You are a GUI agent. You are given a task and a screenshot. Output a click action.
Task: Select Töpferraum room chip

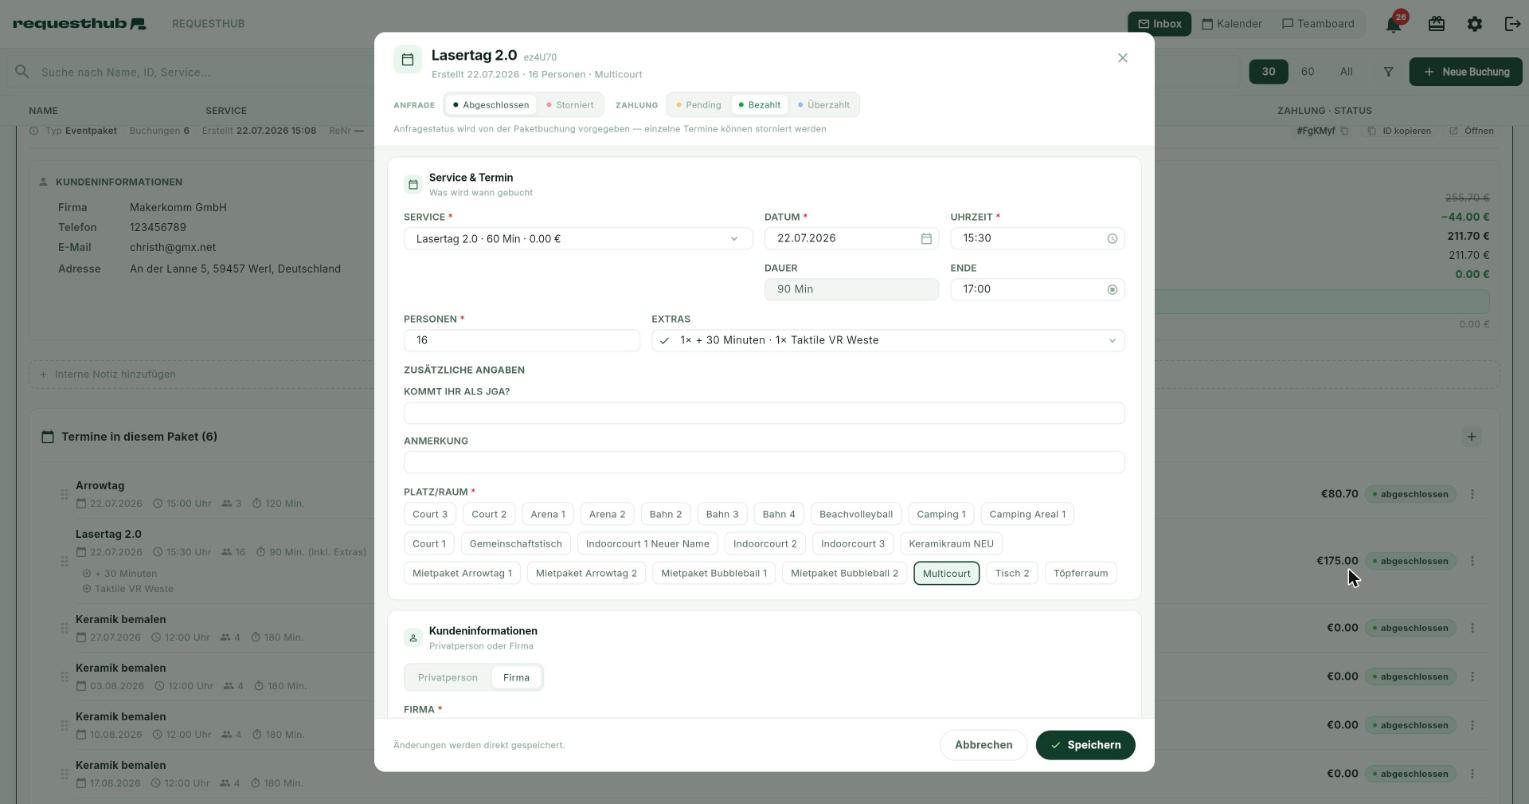tap(1080, 574)
